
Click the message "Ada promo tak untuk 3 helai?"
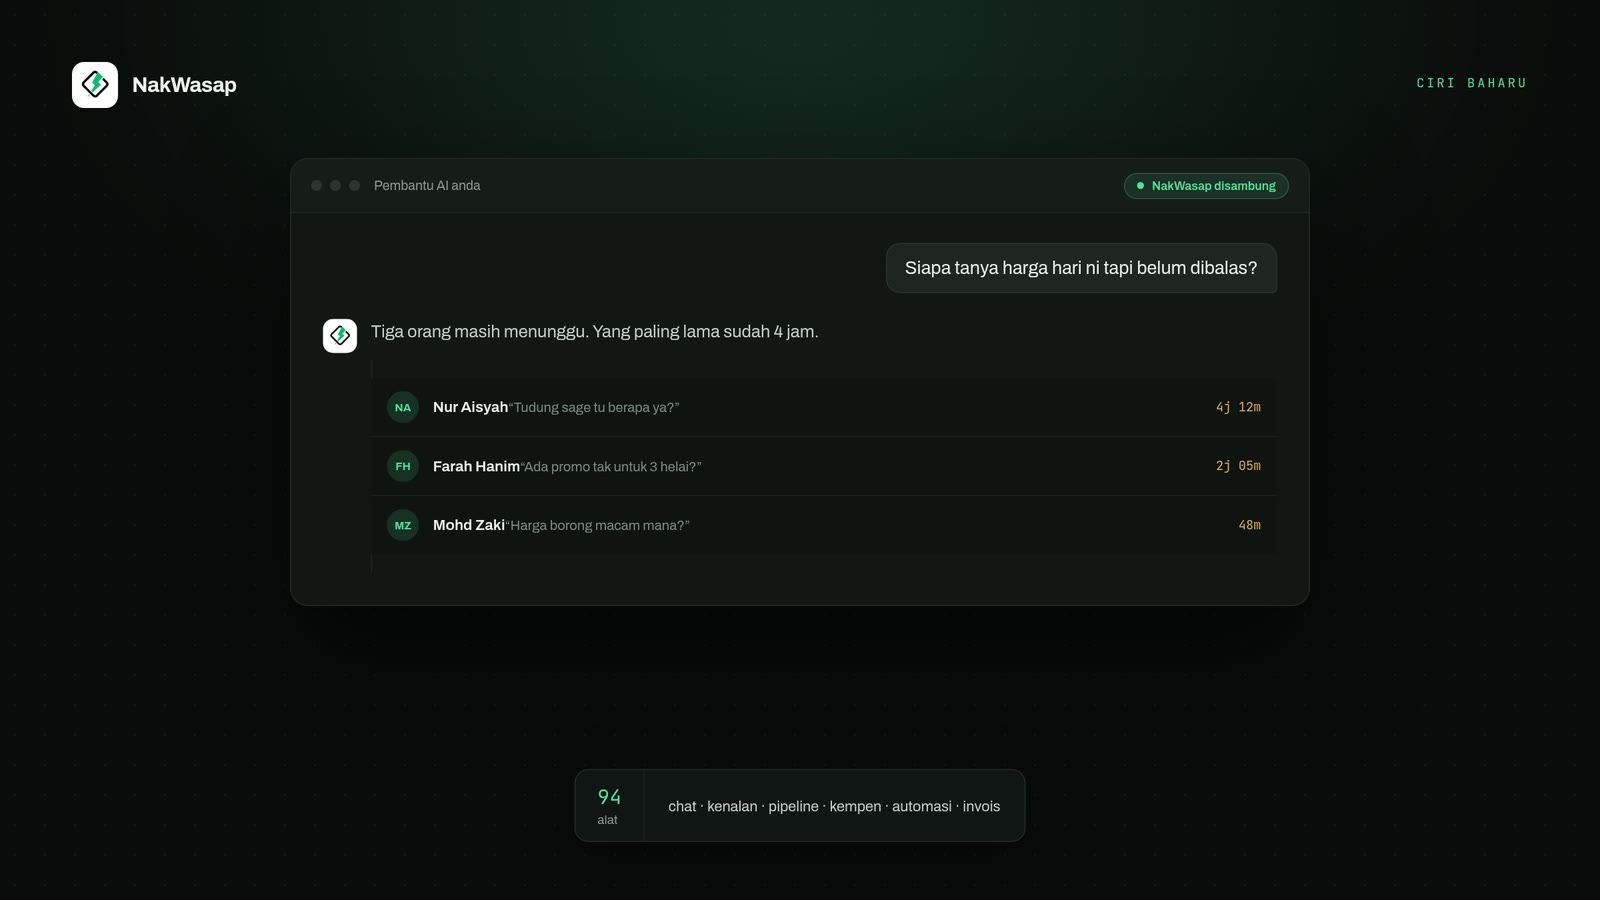point(611,467)
